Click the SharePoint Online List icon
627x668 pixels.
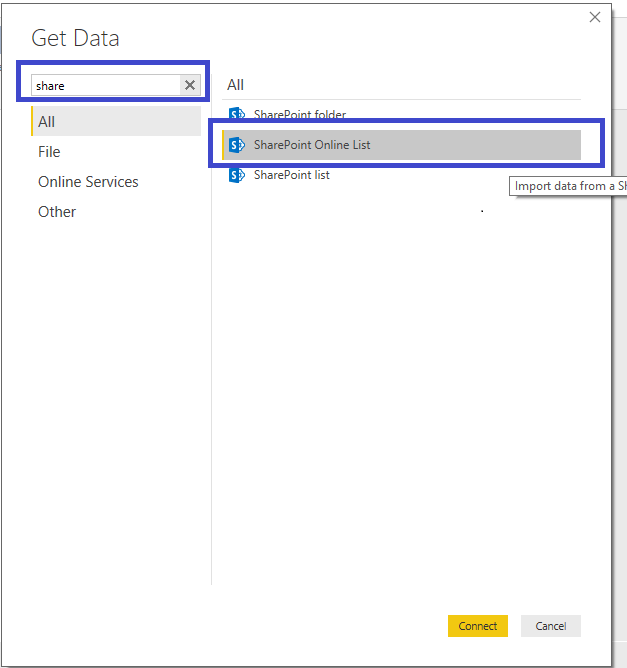[237, 145]
